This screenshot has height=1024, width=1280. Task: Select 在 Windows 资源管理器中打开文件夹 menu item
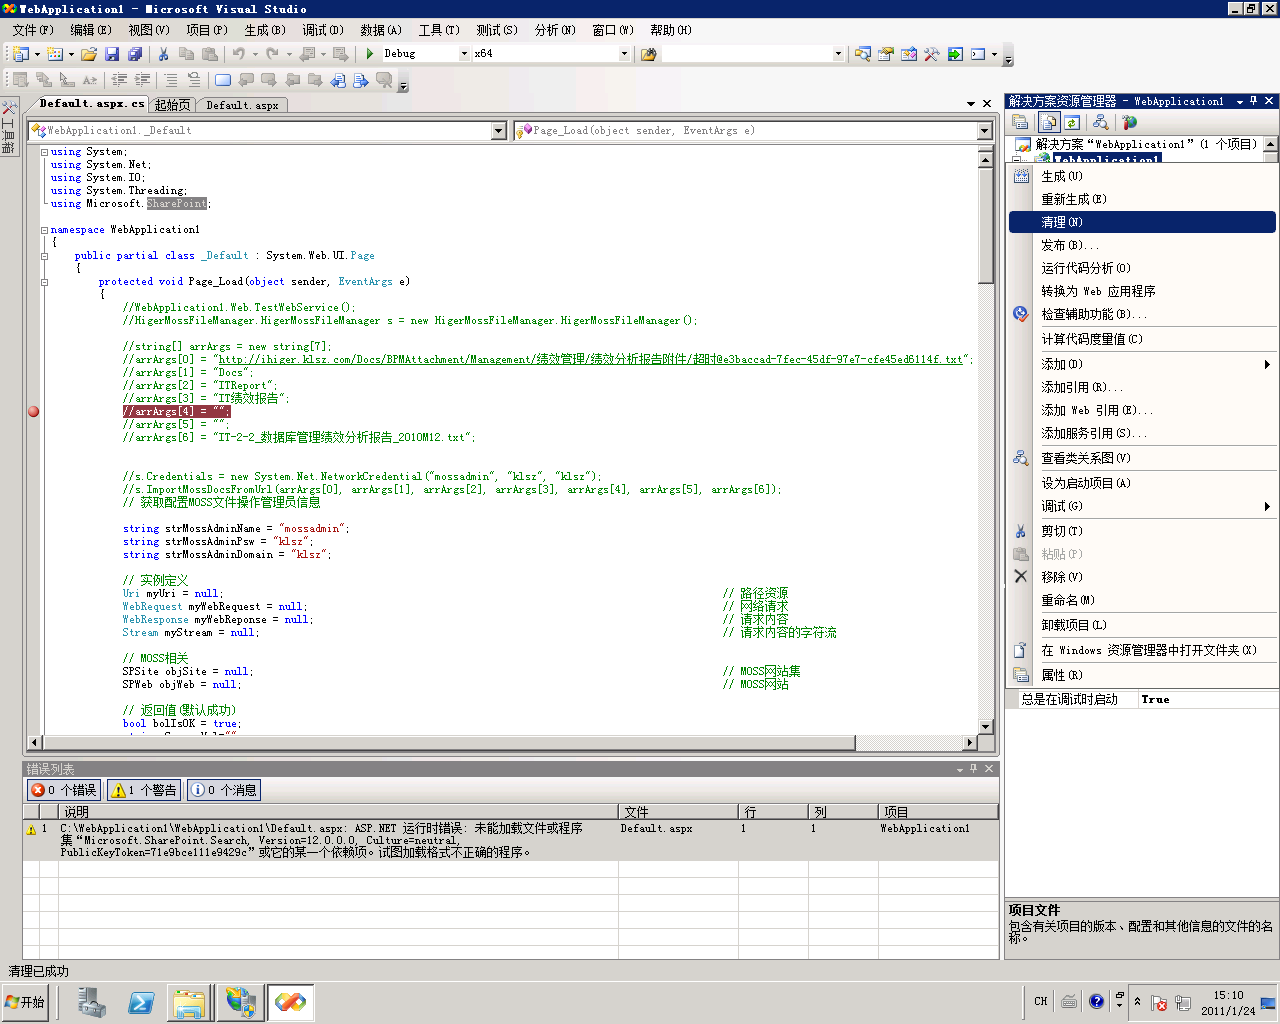click(x=1142, y=650)
